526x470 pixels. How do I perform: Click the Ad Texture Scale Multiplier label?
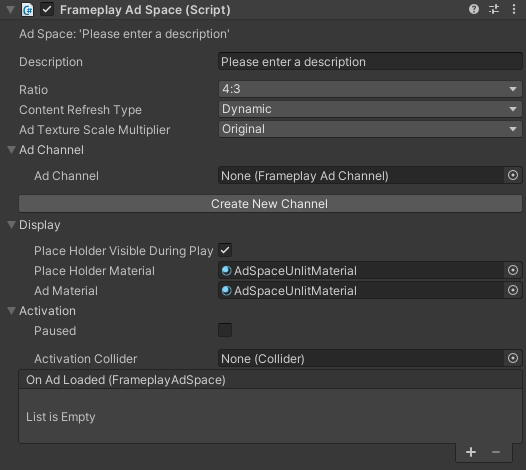(95, 130)
